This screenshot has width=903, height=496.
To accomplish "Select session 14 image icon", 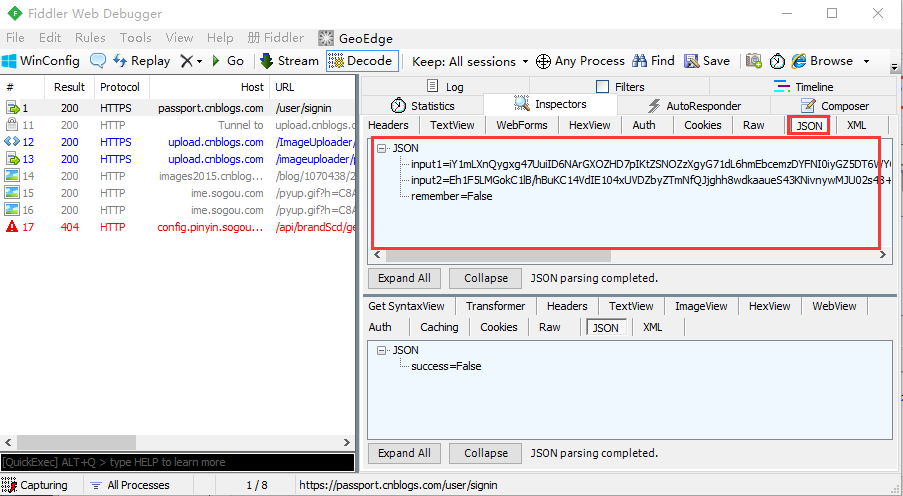I will pos(12,176).
